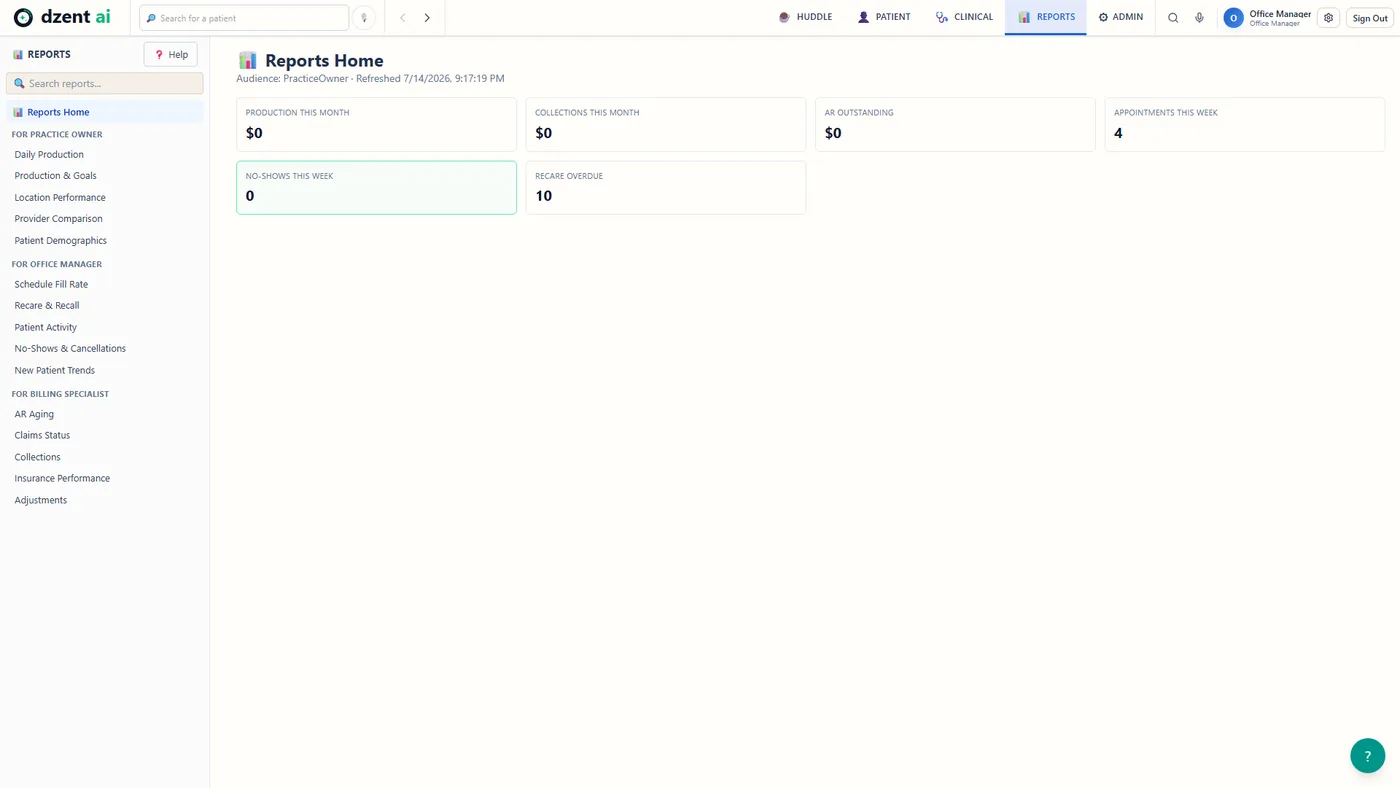Click the dzent ai logo icon
Image resolution: width=1400 pixels, height=788 pixels.
coord(23,18)
